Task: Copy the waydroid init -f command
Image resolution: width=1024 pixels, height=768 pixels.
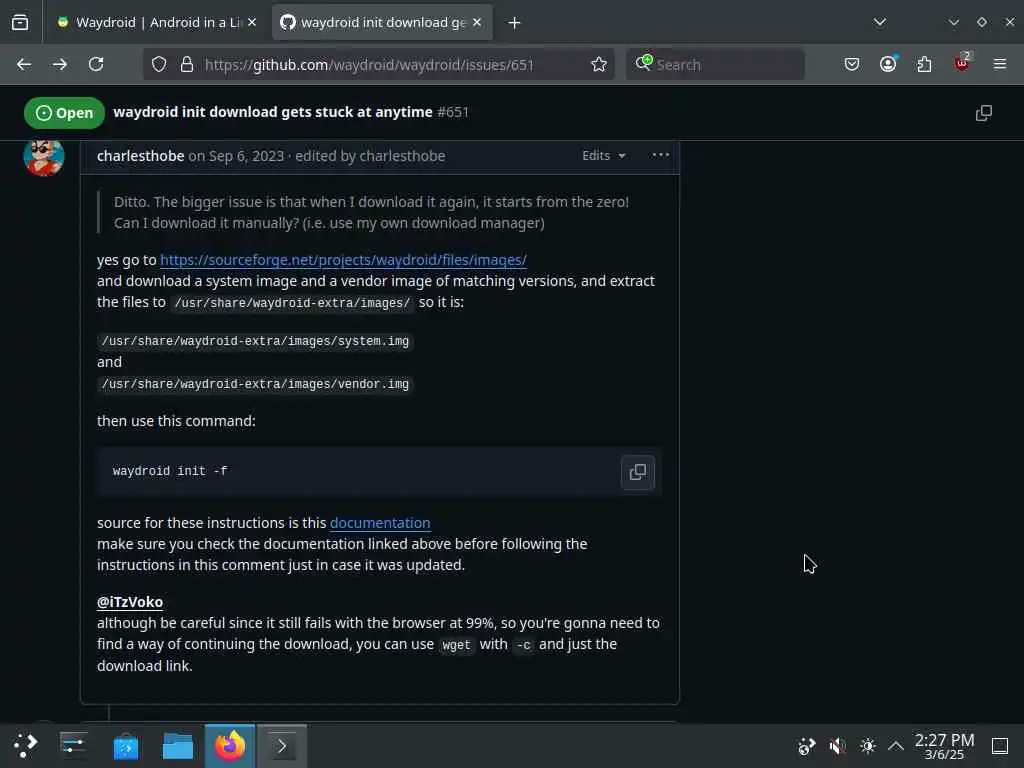Action: coord(638,472)
